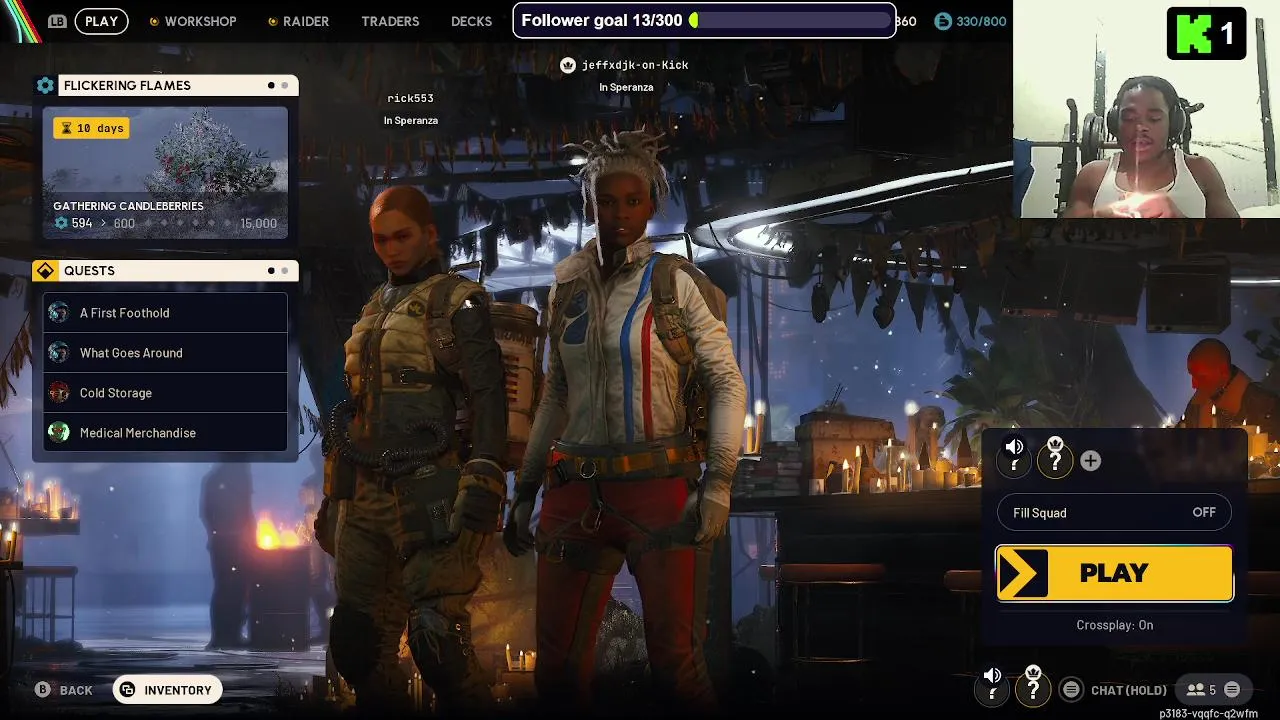The height and width of the screenshot is (720, 1280).
Task: Open the PLAY tab in top navigation
Action: [x=101, y=21]
